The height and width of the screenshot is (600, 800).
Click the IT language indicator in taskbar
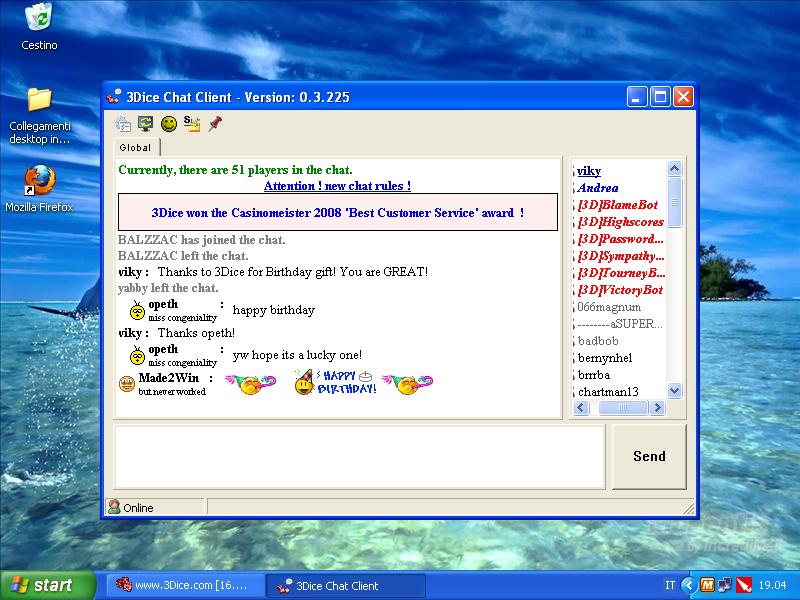point(669,585)
